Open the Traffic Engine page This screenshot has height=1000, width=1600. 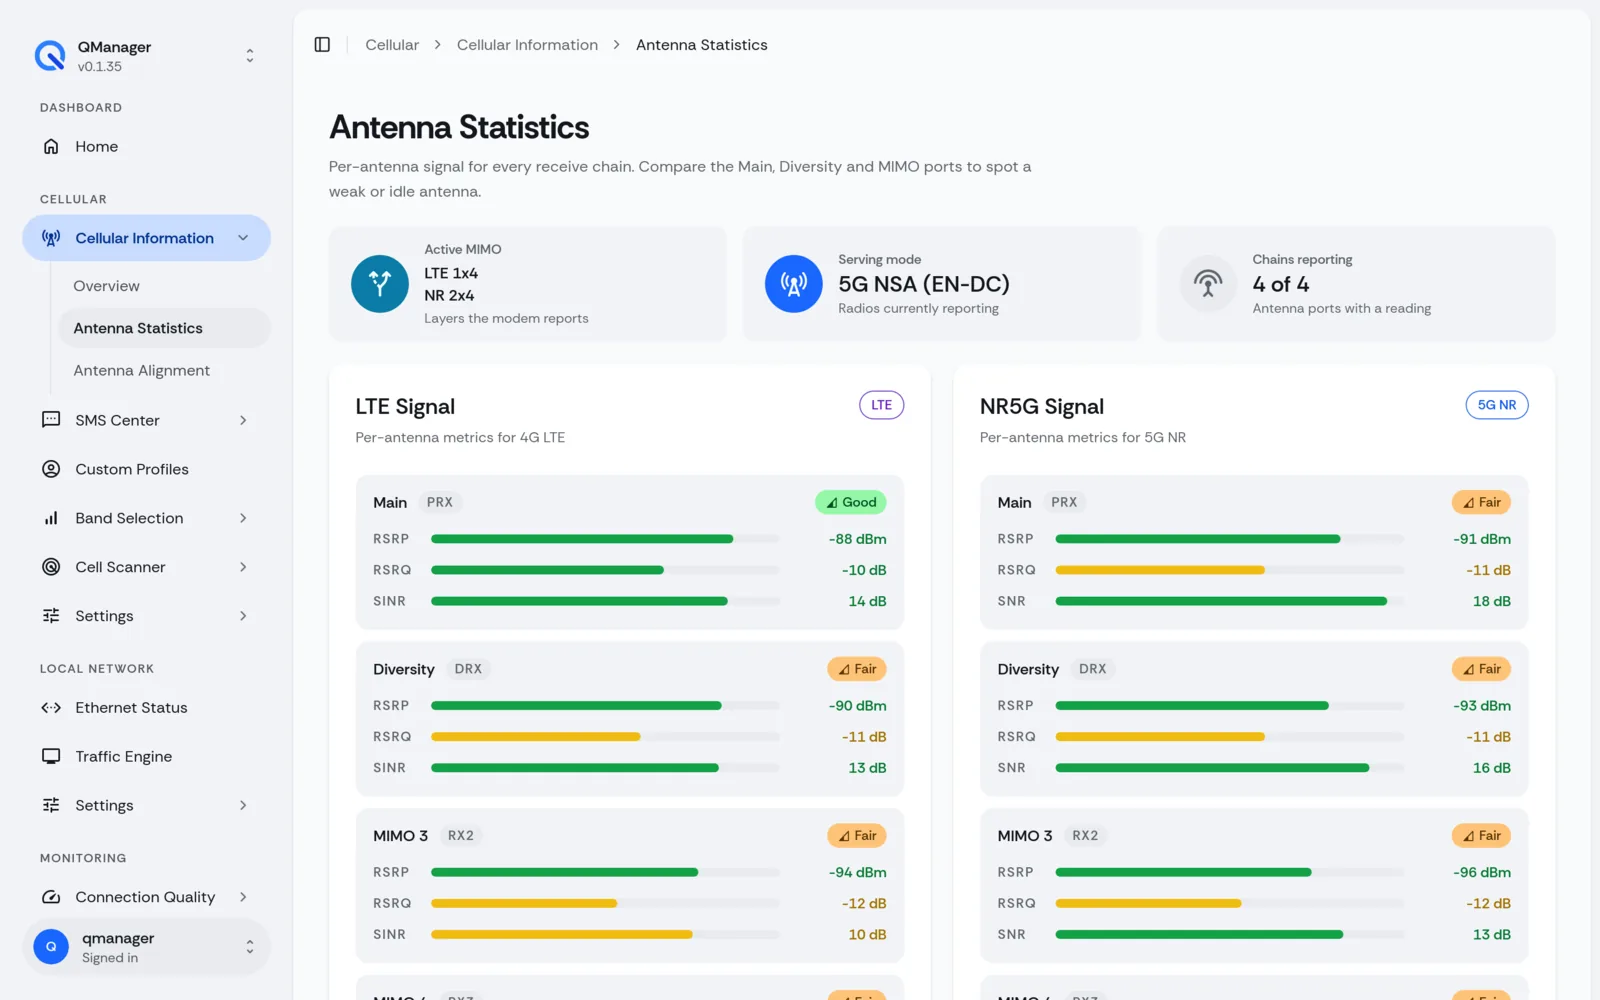pyautogui.click(x=147, y=756)
